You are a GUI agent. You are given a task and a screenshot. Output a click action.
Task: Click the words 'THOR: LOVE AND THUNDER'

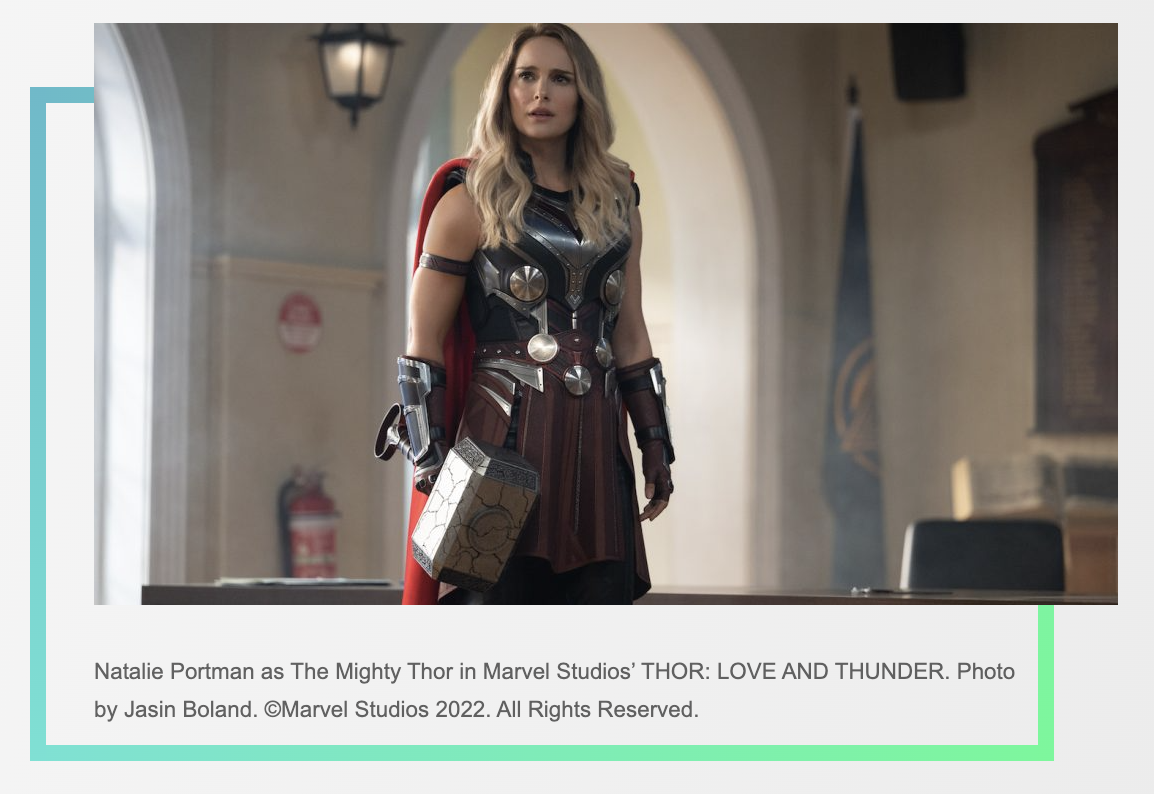[796, 671]
